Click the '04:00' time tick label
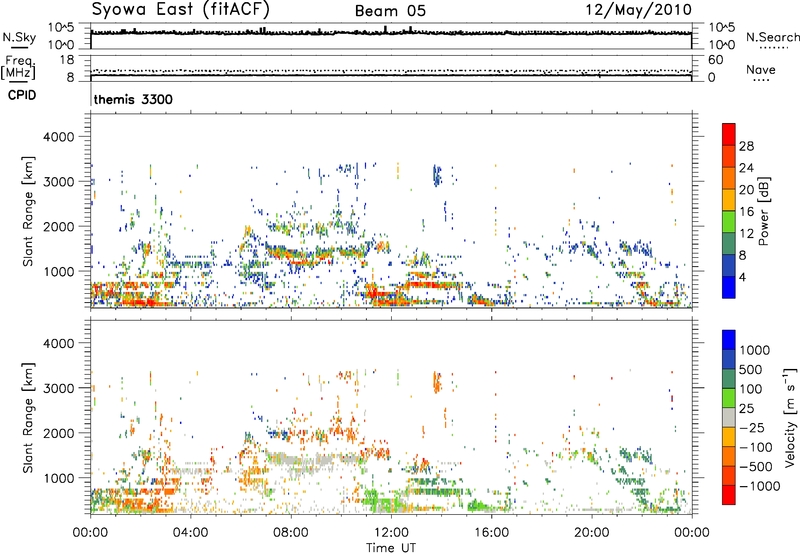 click(190, 533)
